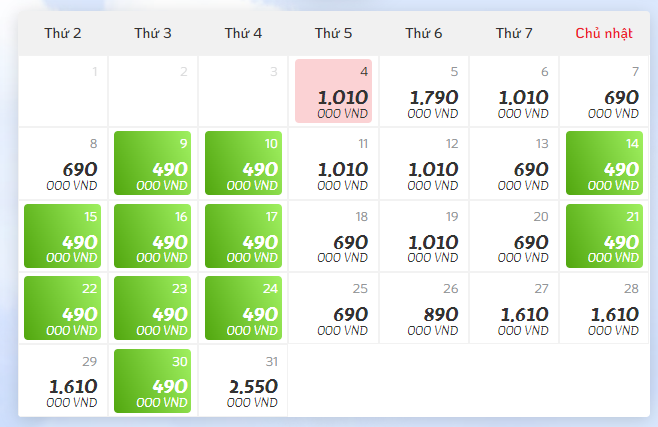Screen dimensions: 658x427
Task: Pick day 29 fare 1,610 VND
Action: click(x=63, y=380)
